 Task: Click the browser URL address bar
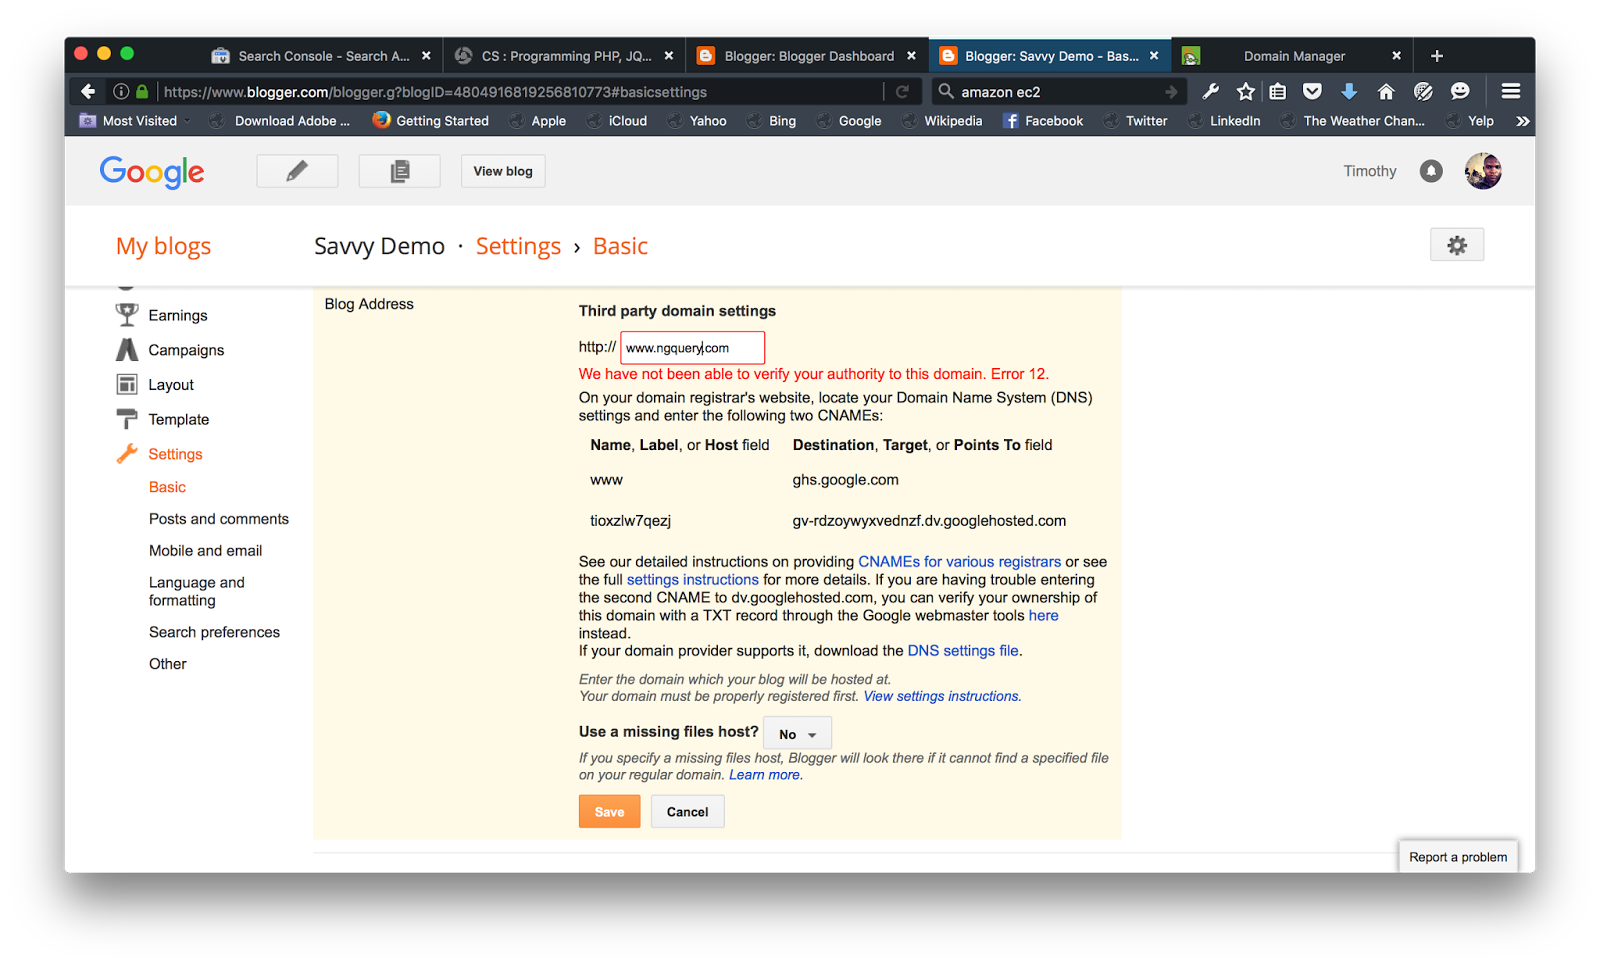tap(520, 92)
